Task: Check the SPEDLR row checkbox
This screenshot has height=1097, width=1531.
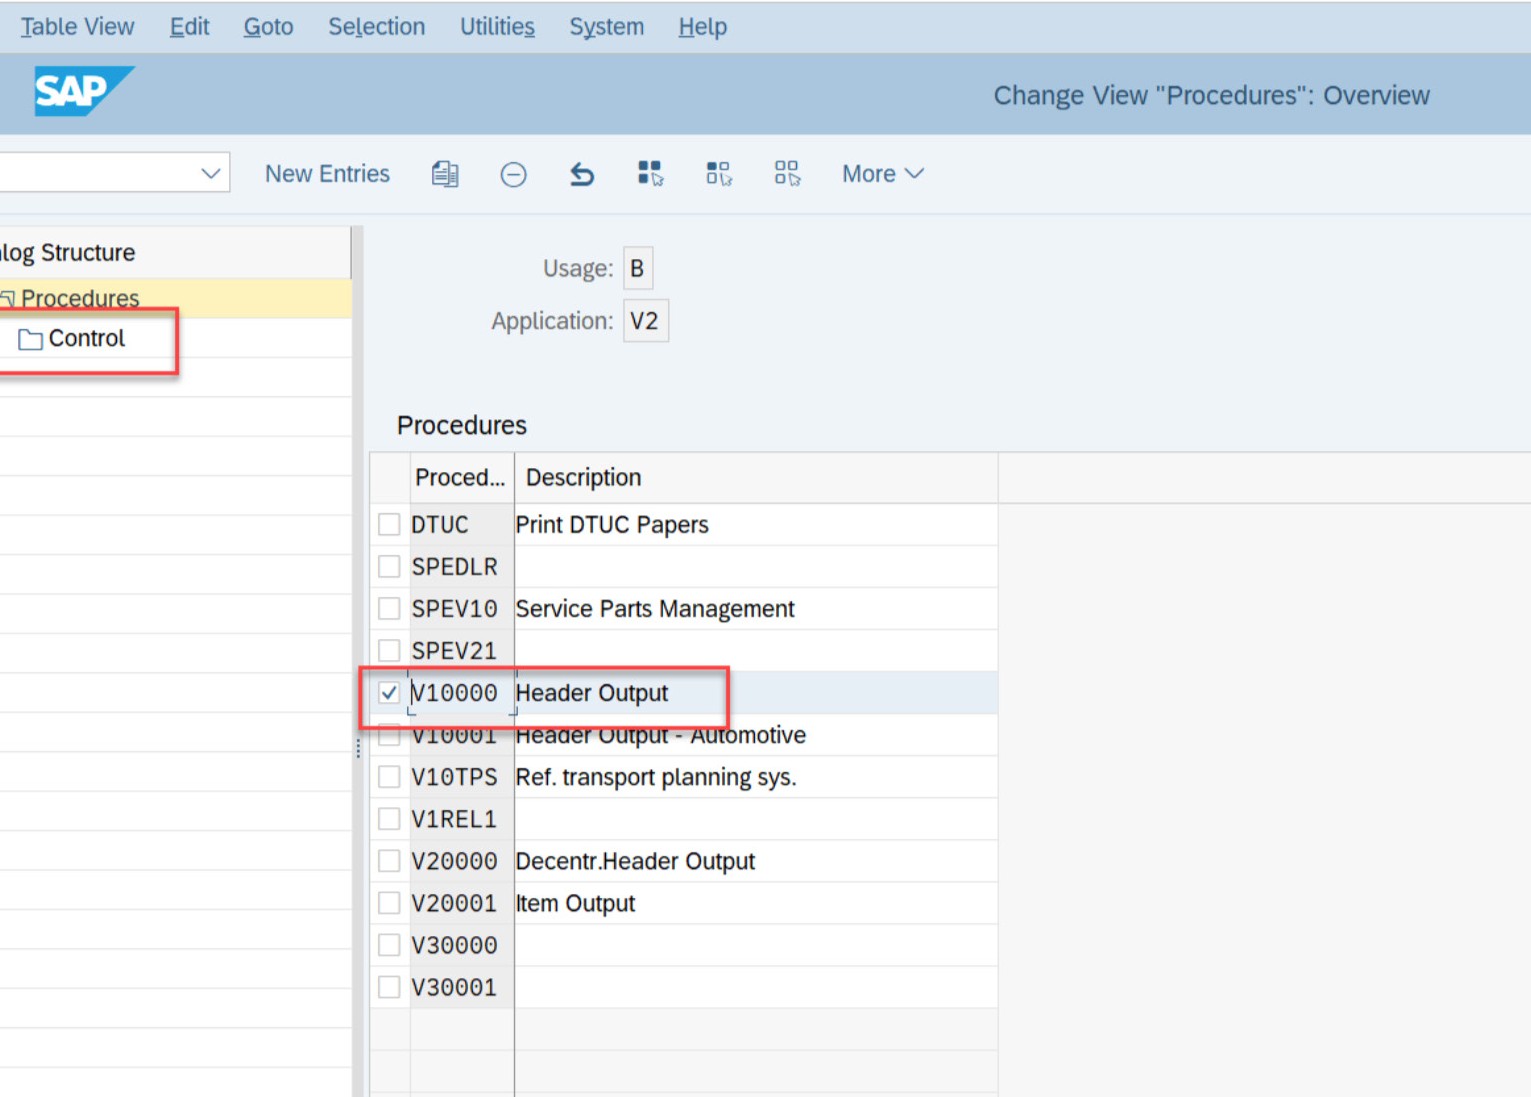Action: click(389, 566)
